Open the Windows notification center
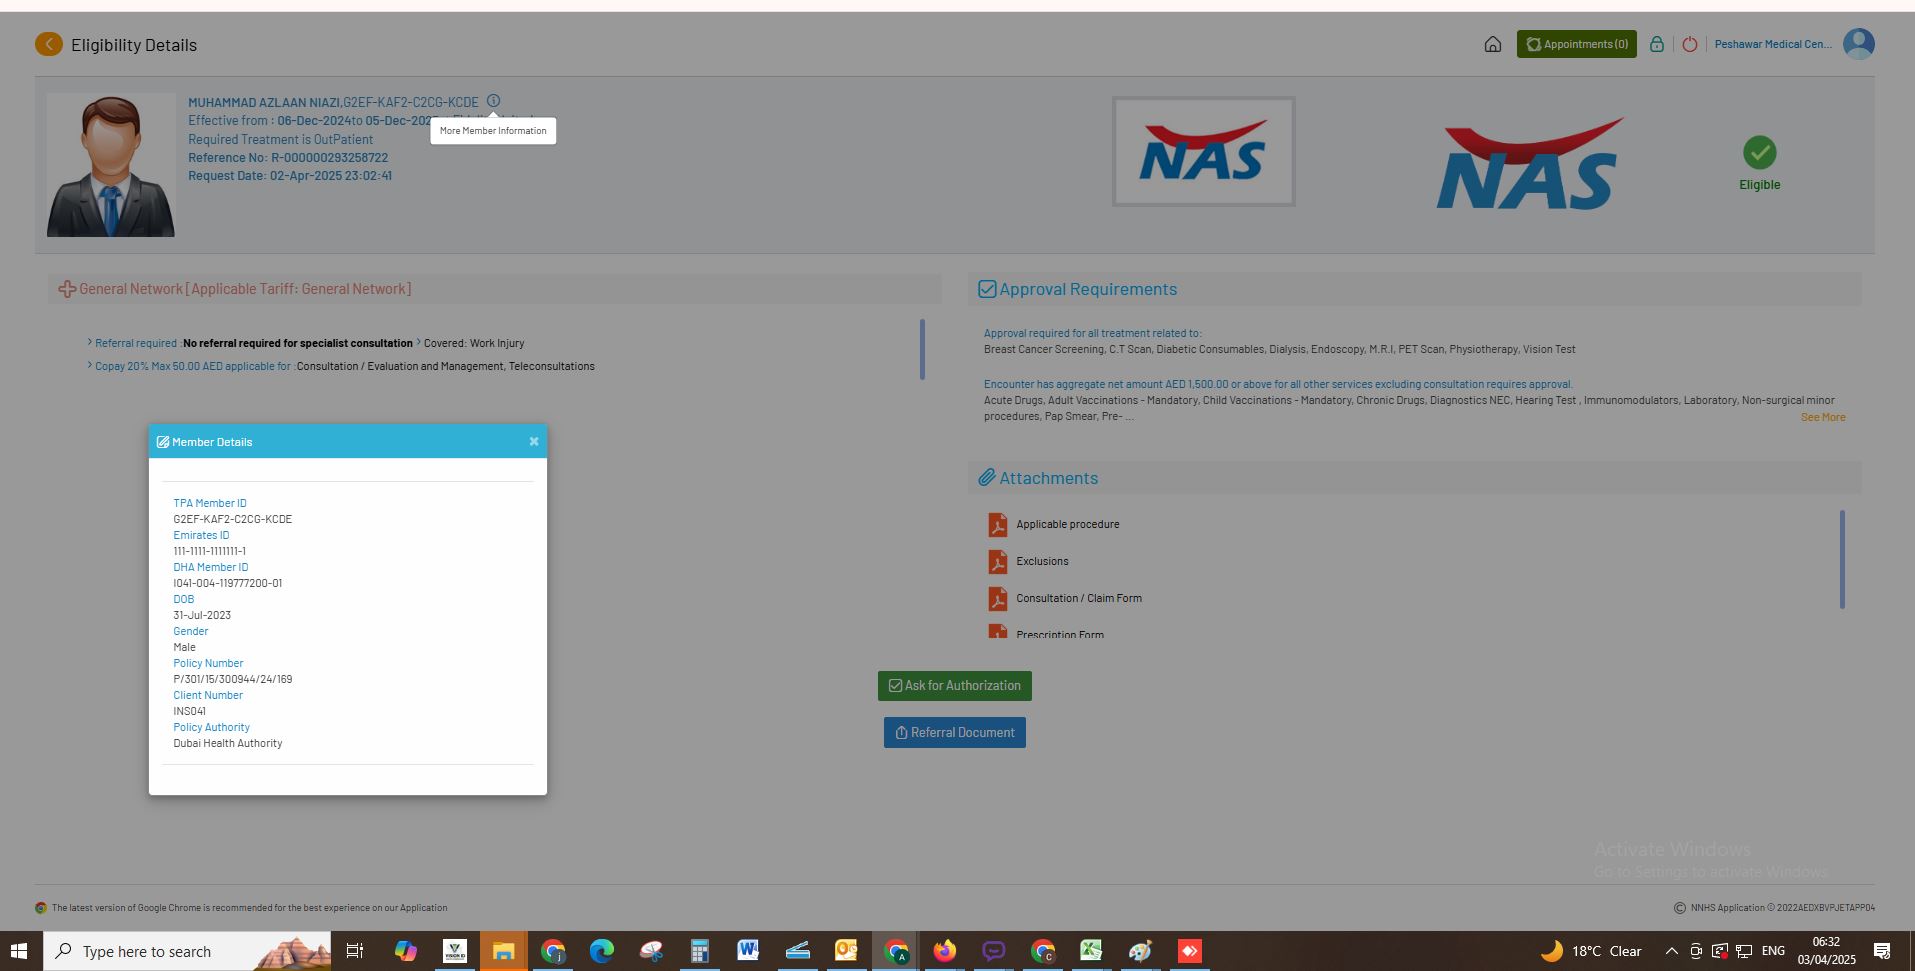1915x971 pixels. pyautogui.click(x=1881, y=951)
